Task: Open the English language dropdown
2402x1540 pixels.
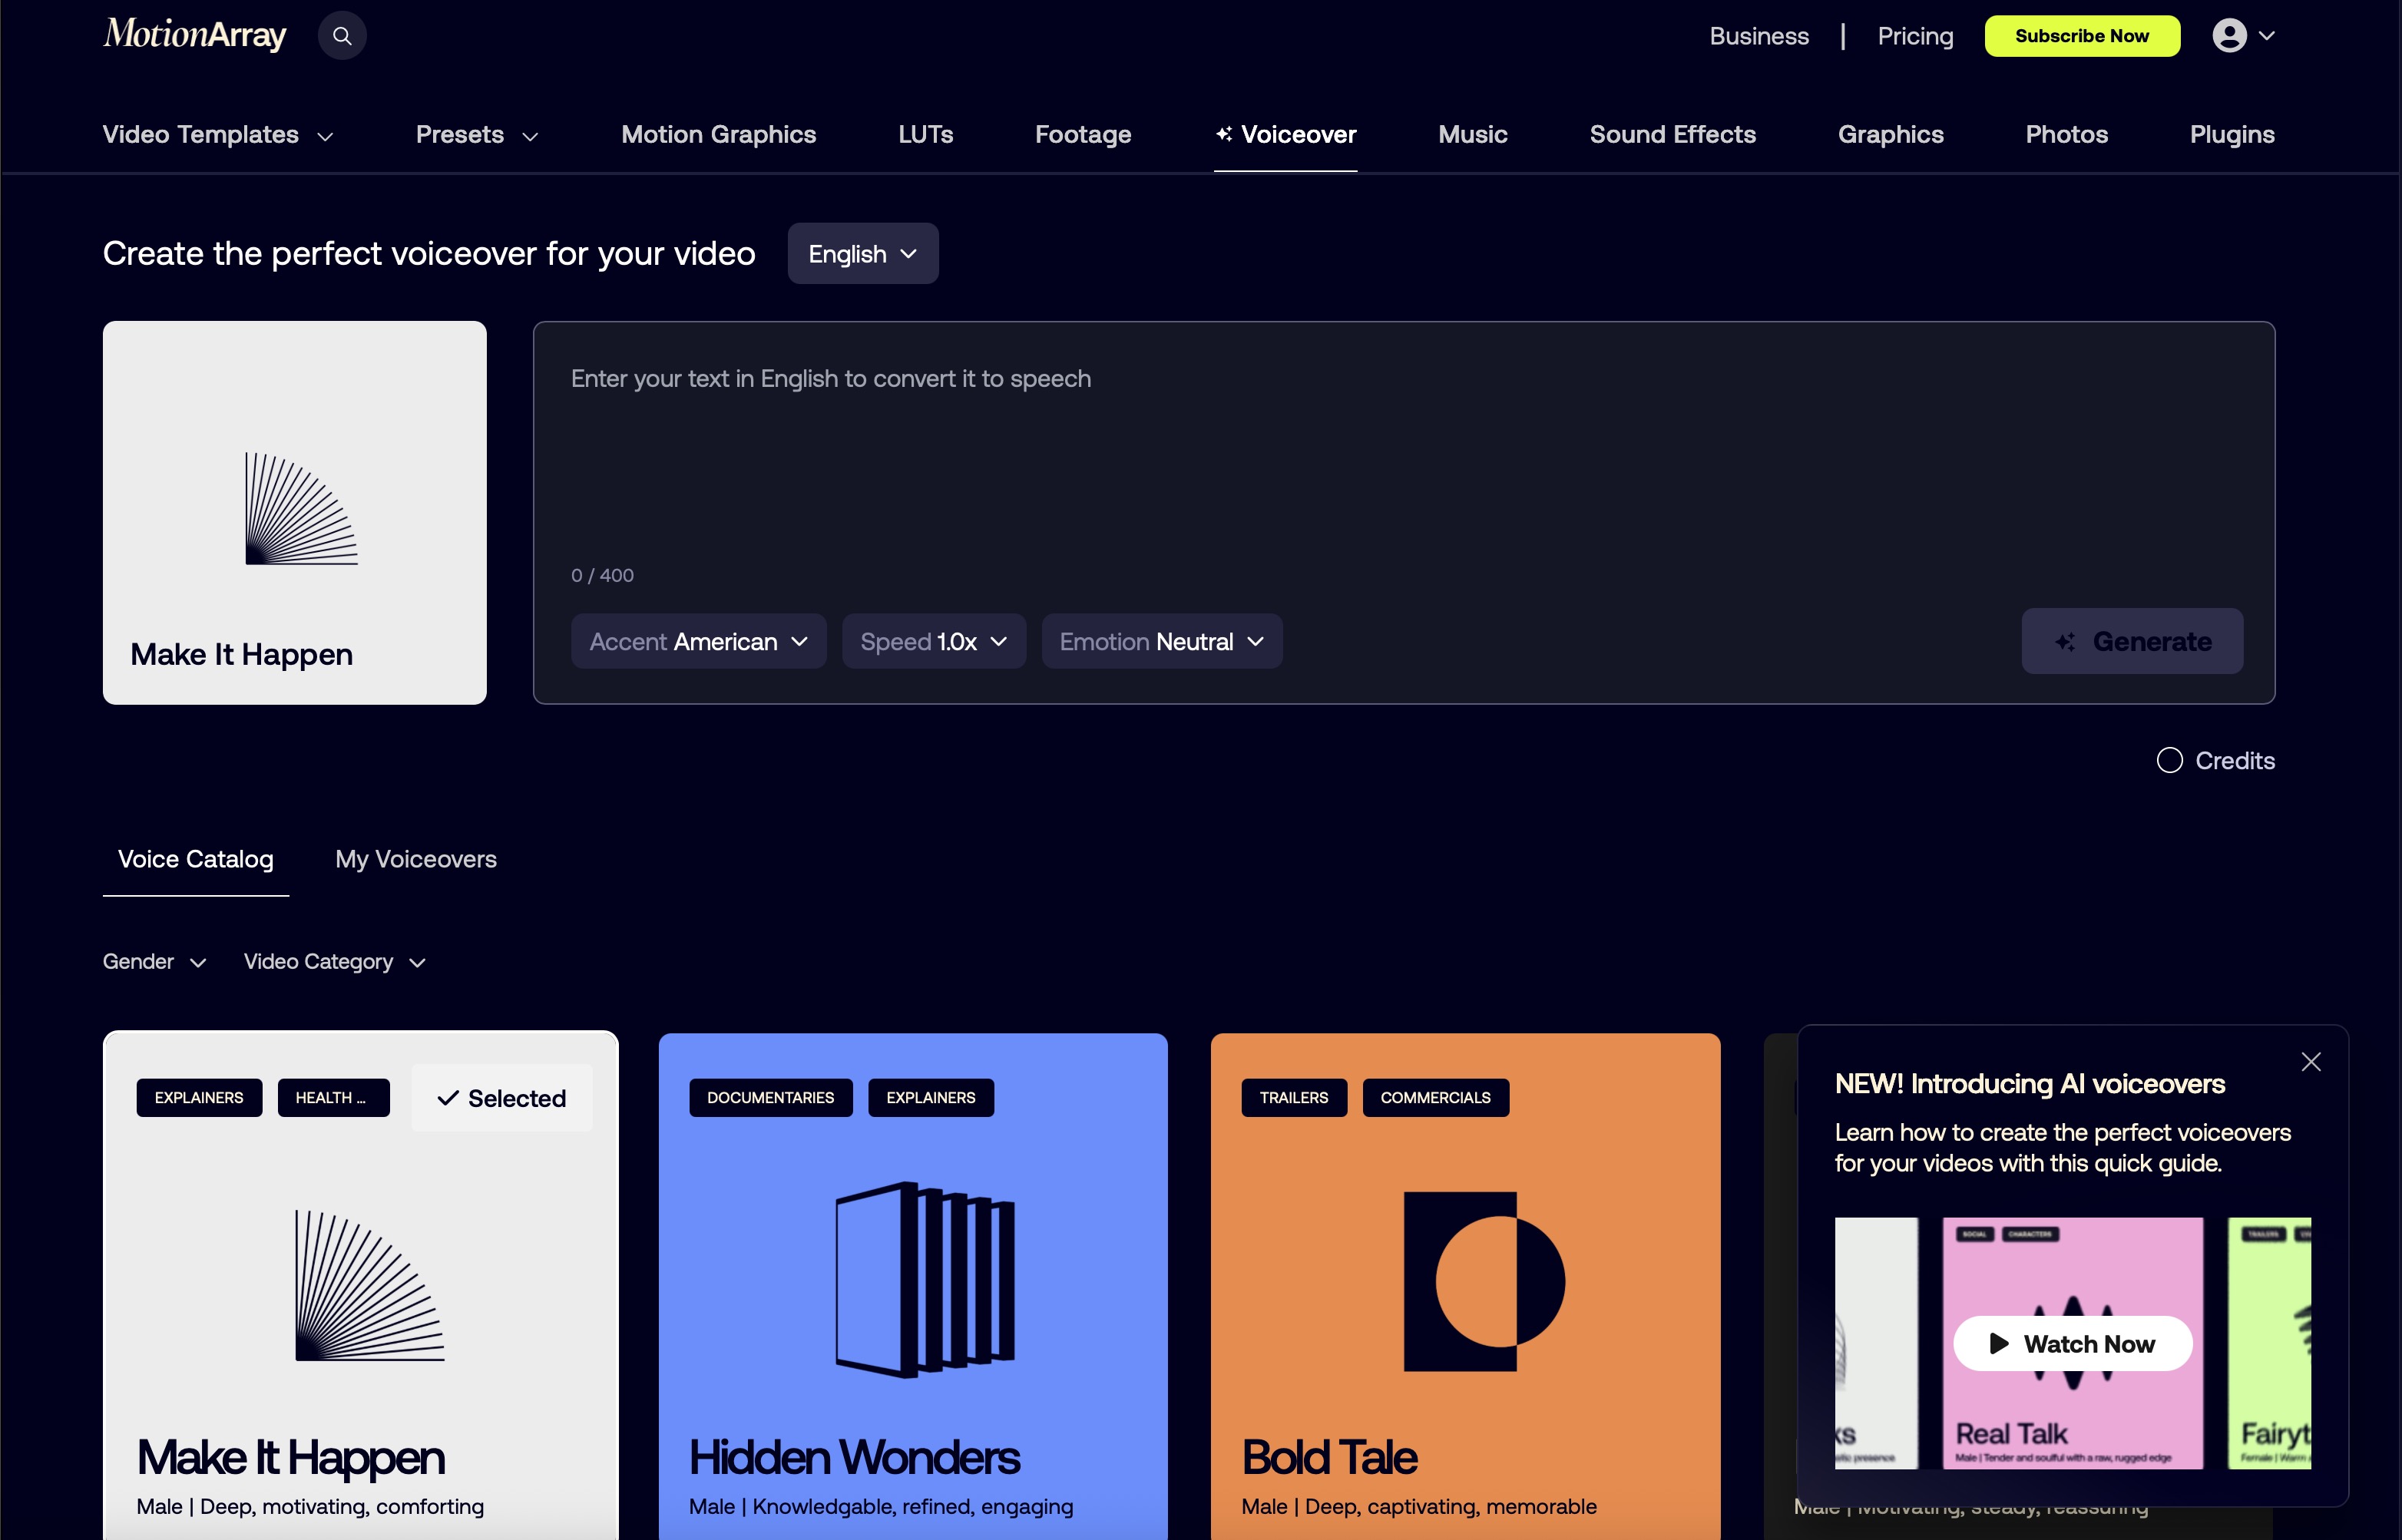Action: (x=862, y=254)
